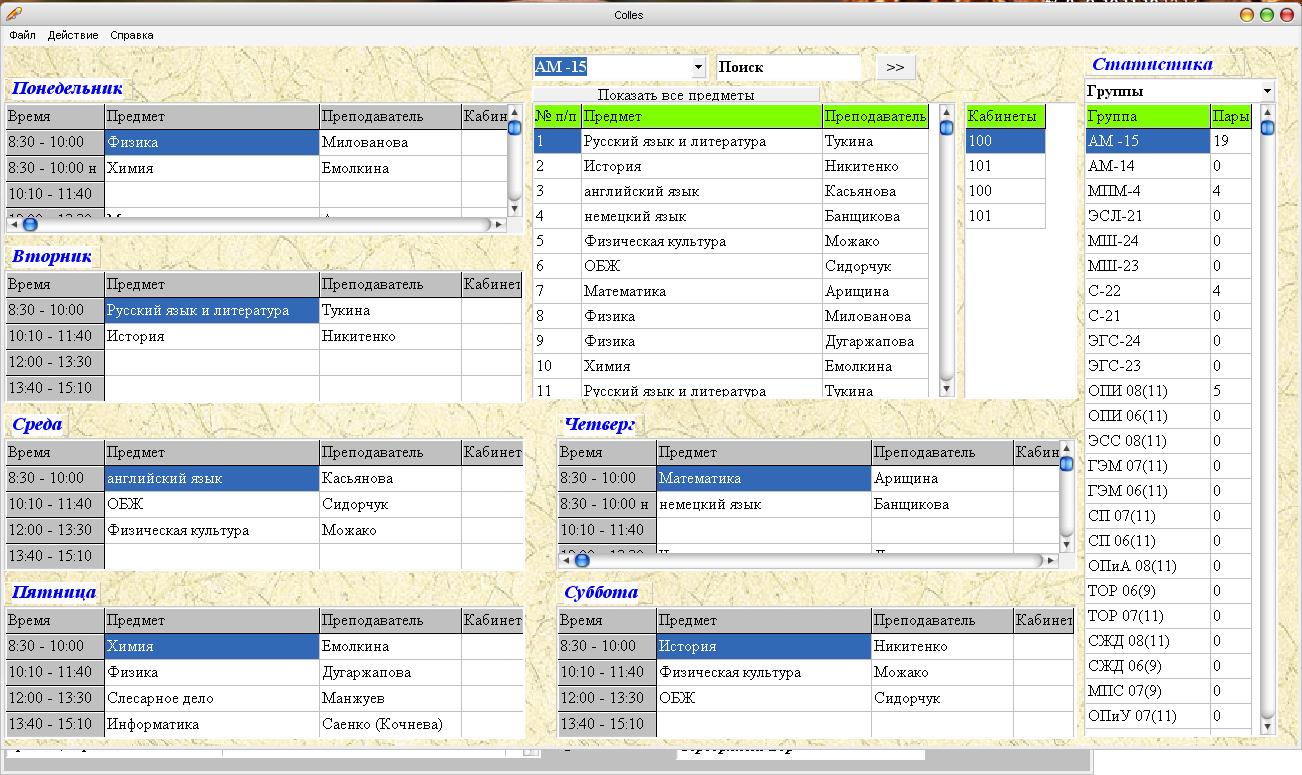Viewport: 1302px width, 775px height.
Task: Expand the АМ-15 group dropdown
Action: pos(698,67)
